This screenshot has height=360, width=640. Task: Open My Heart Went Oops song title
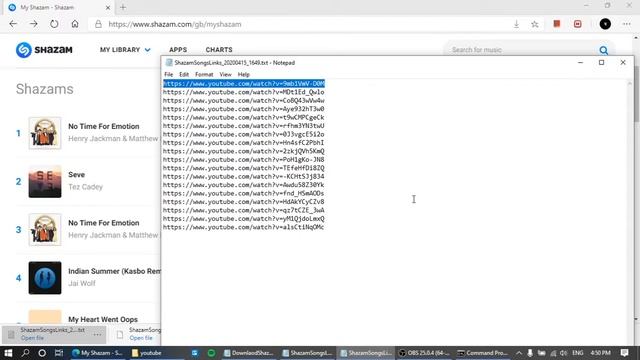[103, 320]
